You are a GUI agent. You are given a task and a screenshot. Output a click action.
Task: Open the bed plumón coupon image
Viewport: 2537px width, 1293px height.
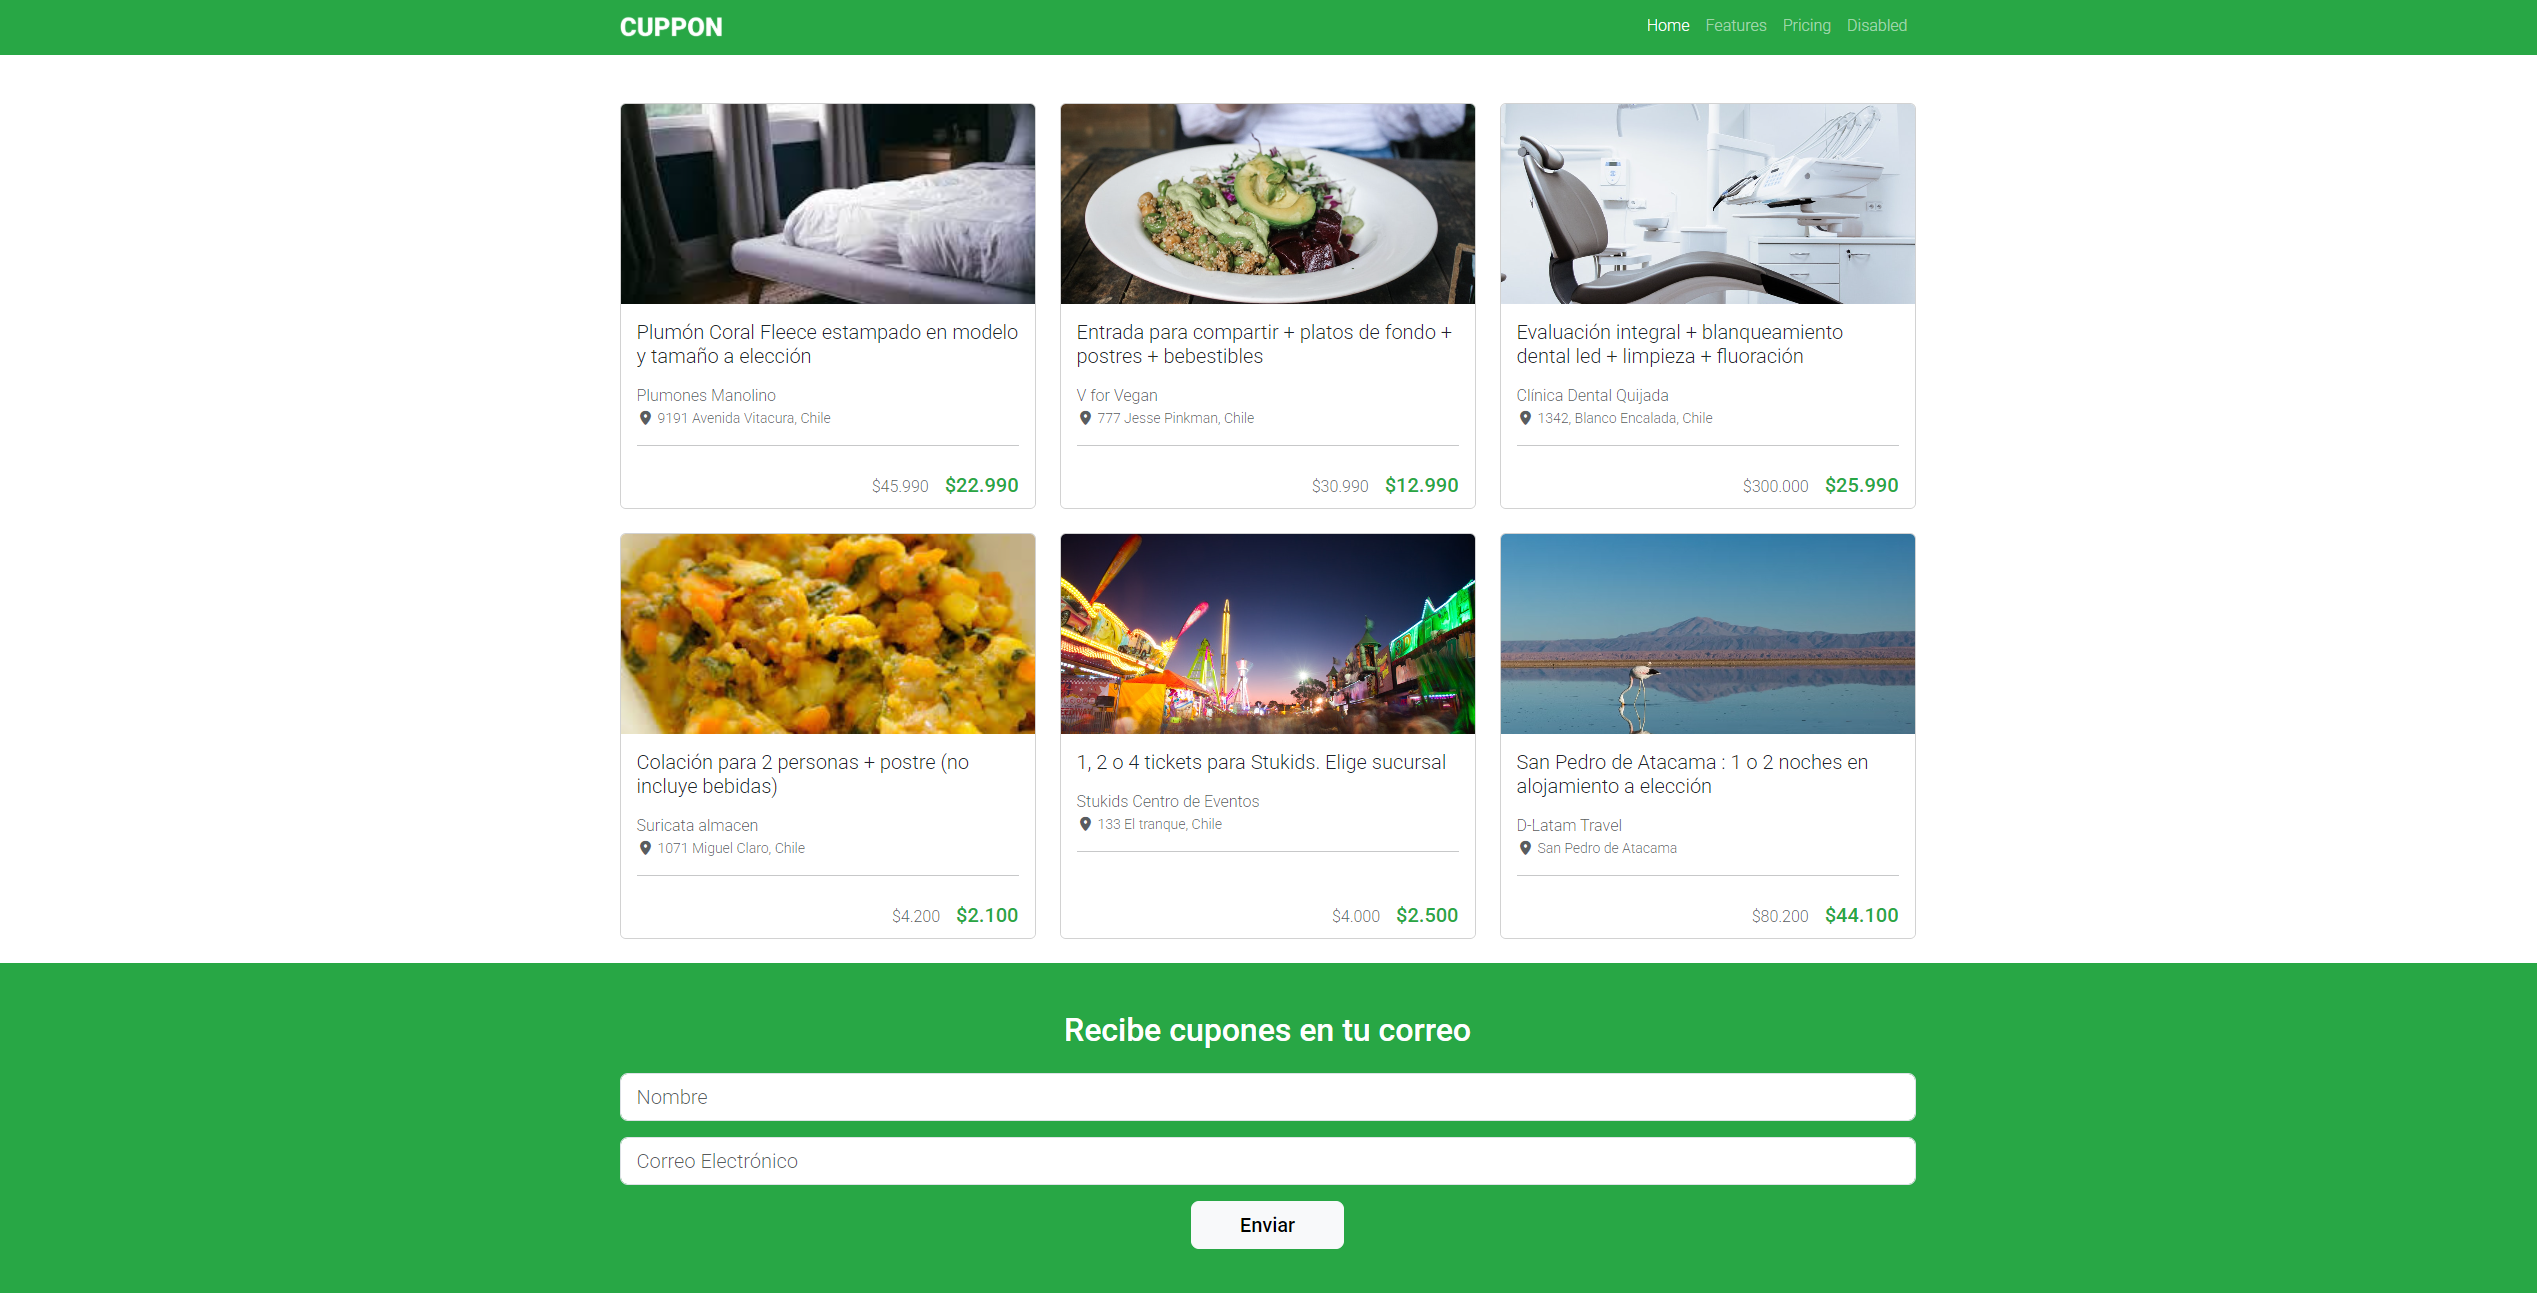coord(828,204)
